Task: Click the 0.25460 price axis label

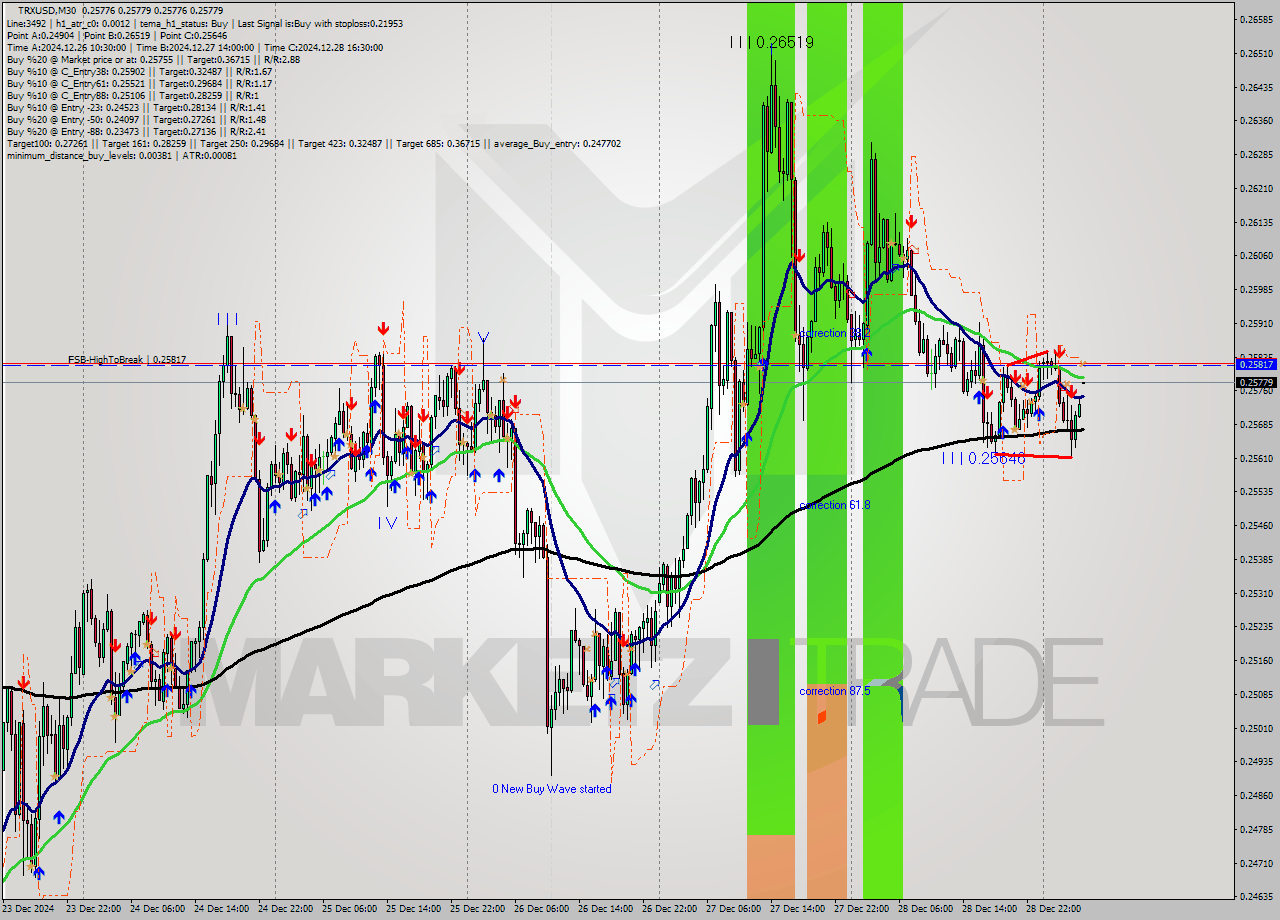Action: click(1257, 525)
